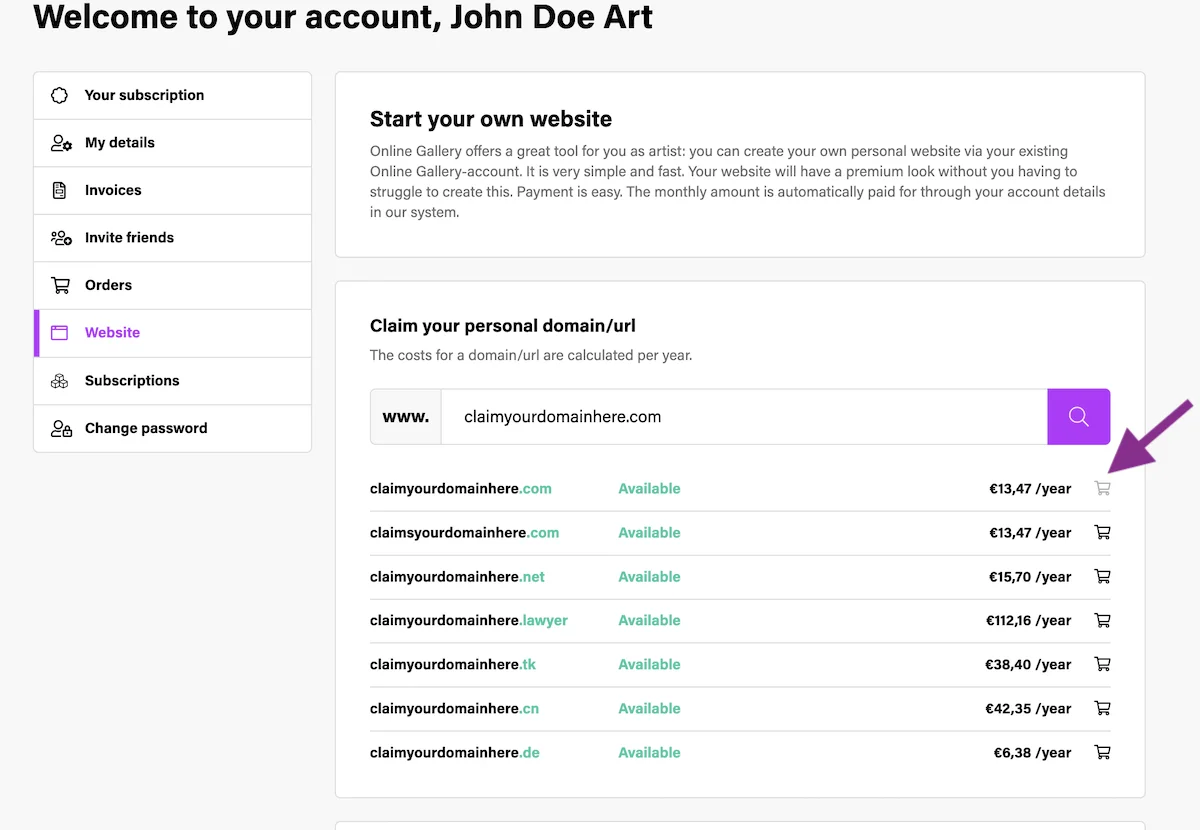The image size is (1200, 830).
Task: Click the €38,40 /year price
Action: click(1030, 665)
